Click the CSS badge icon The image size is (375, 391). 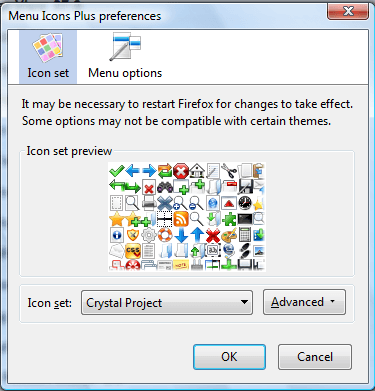(x=133, y=251)
